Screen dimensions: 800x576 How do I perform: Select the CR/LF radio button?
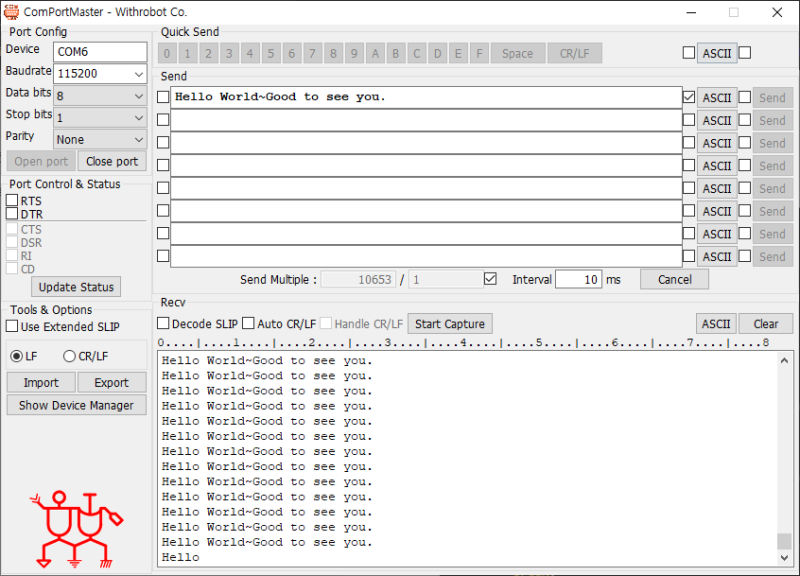click(69, 356)
